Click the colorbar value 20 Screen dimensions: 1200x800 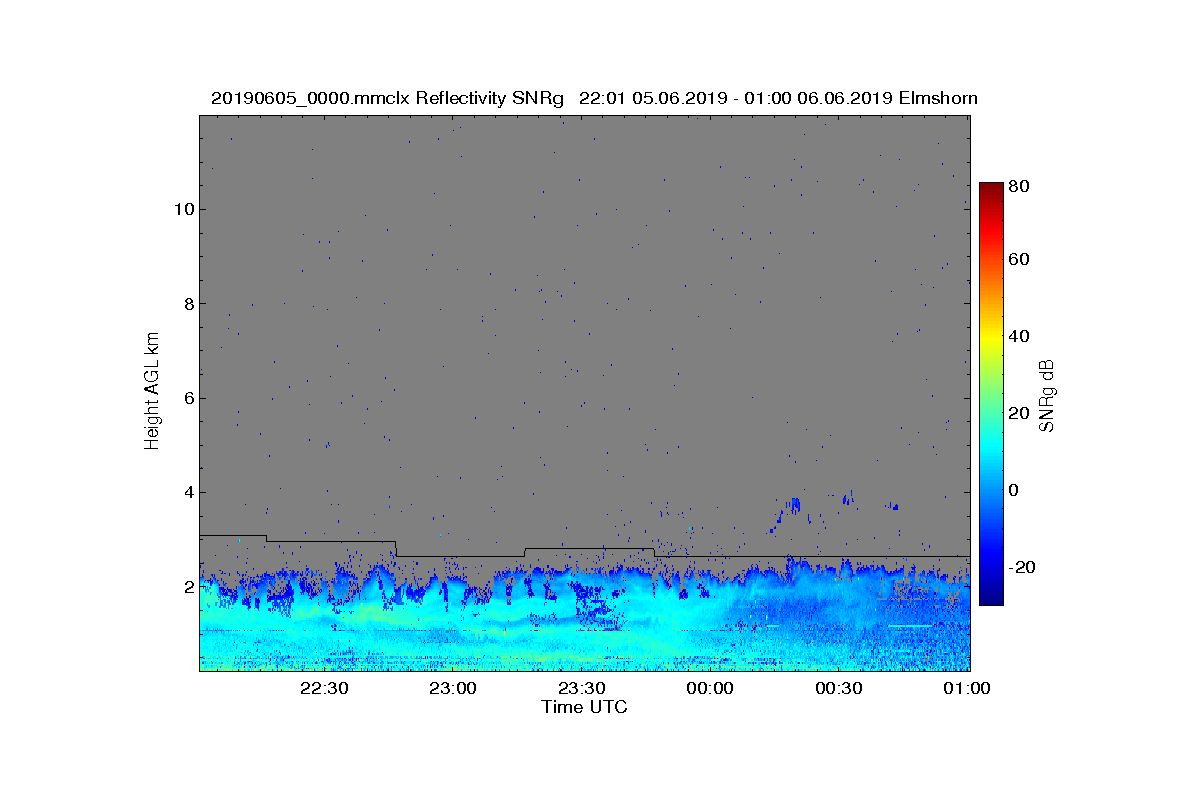click(x=1020, y=413)
